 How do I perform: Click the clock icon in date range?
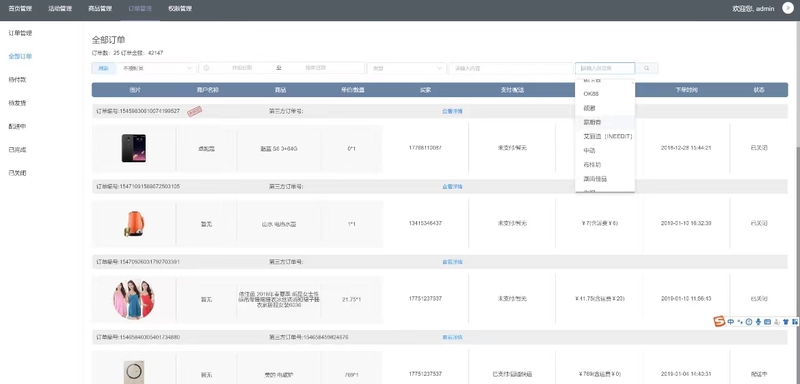click(x=206, y=68)
